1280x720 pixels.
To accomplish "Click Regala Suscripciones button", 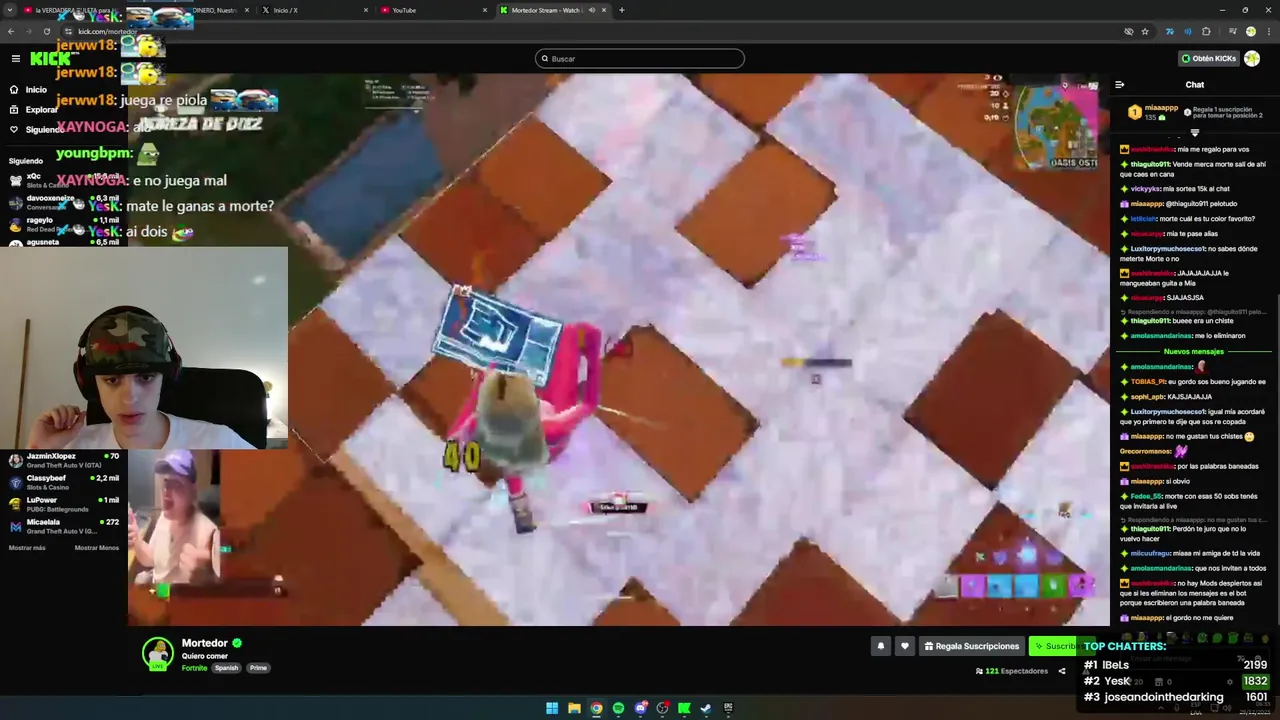I will tap(972, 646).
